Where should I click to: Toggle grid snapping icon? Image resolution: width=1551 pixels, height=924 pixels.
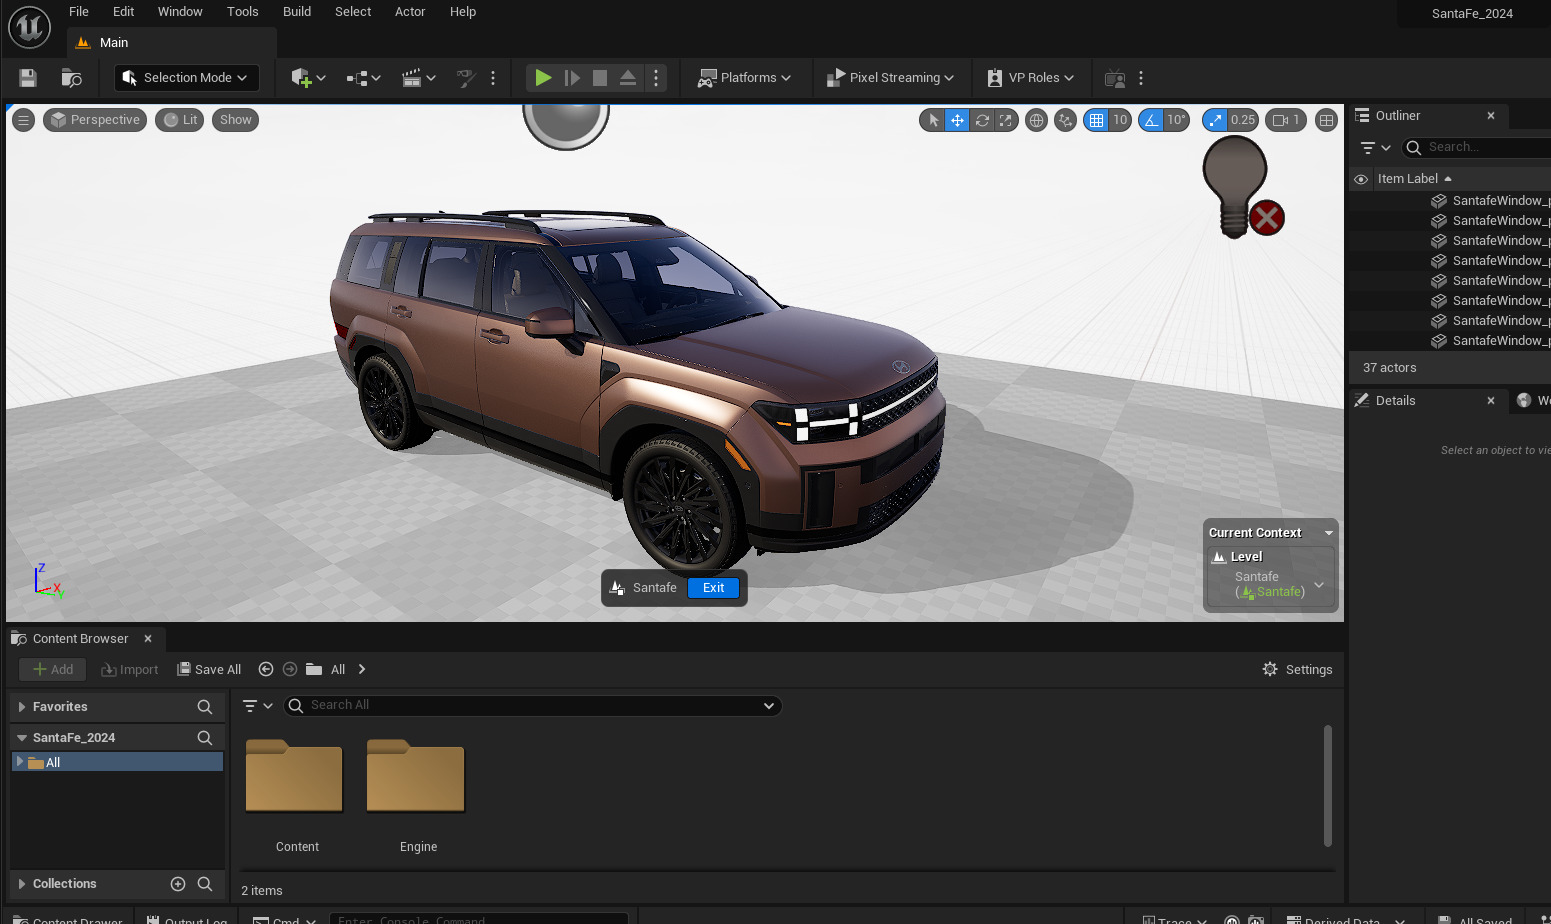point(1097,120)
